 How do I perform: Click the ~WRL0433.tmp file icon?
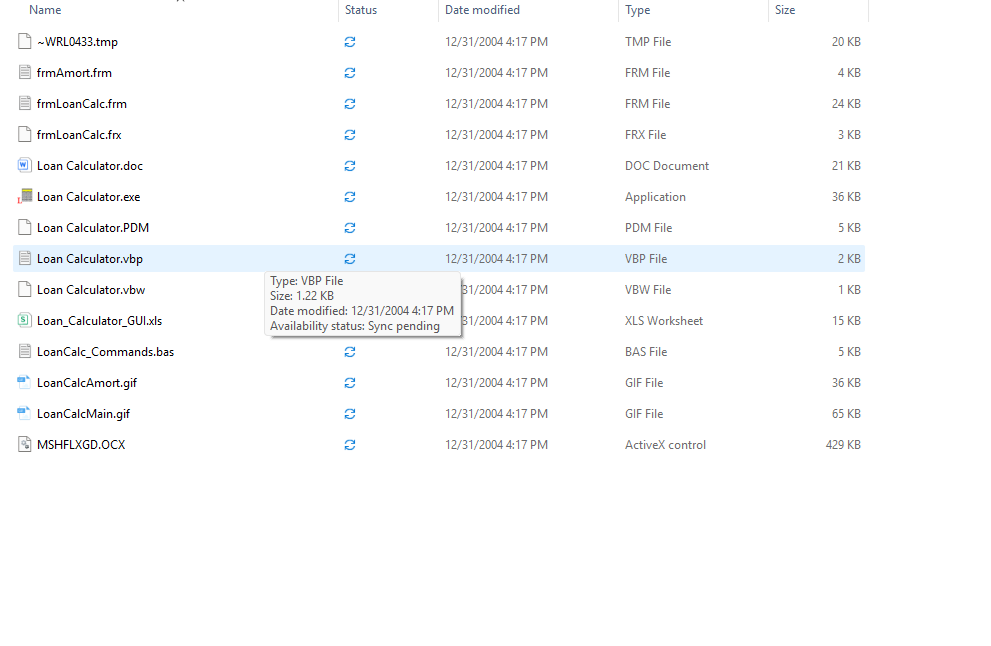26,42
